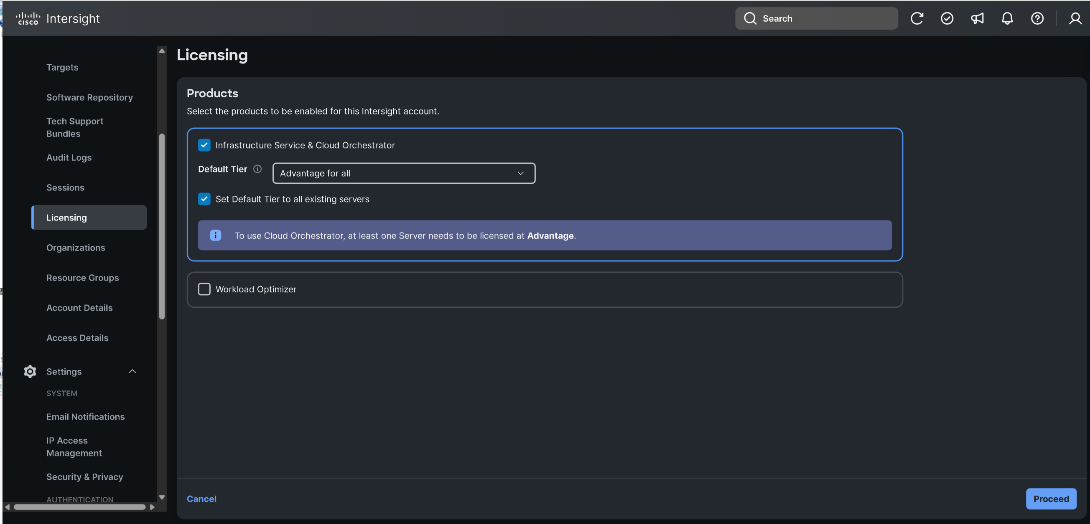This screenshot has width=1090, height=524.
Task: Click the refresh icon in top bar
Action: pos(917,19)
